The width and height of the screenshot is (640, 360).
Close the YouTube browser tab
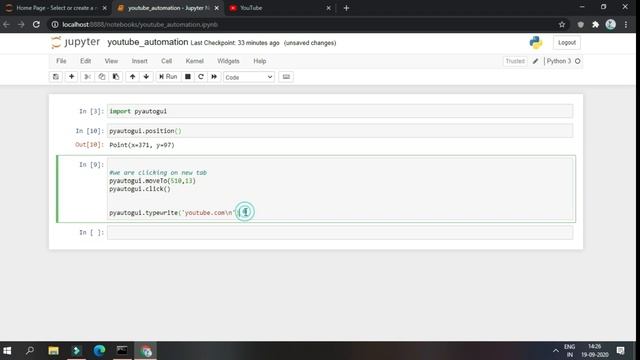(x=328, y=8)
